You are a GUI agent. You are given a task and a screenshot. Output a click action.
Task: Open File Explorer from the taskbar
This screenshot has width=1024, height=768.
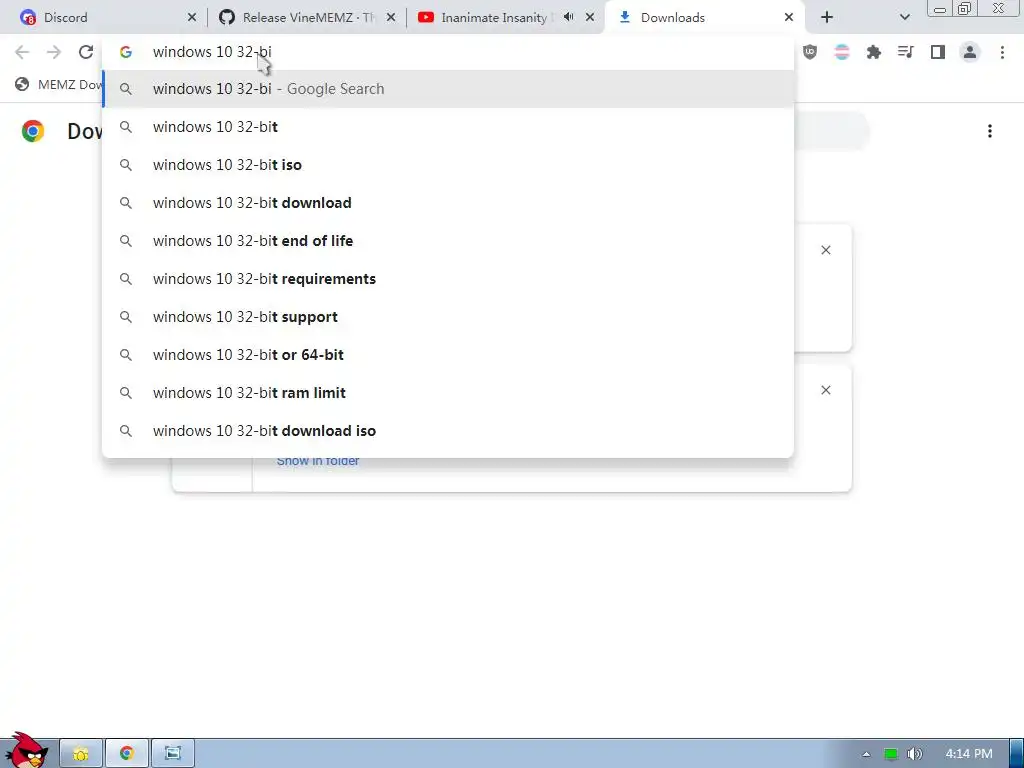[81, 753]
